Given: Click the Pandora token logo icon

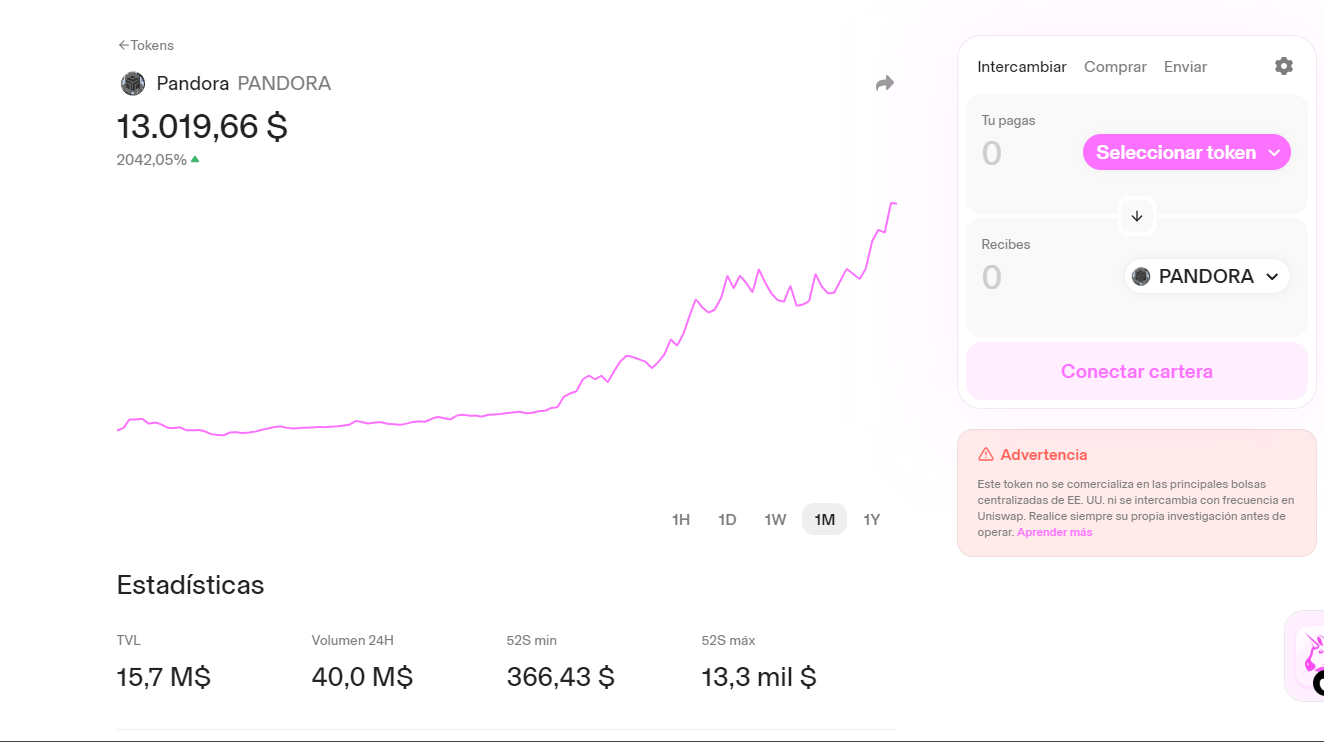Looking at the screenshot, I should (x=133, y=84).
